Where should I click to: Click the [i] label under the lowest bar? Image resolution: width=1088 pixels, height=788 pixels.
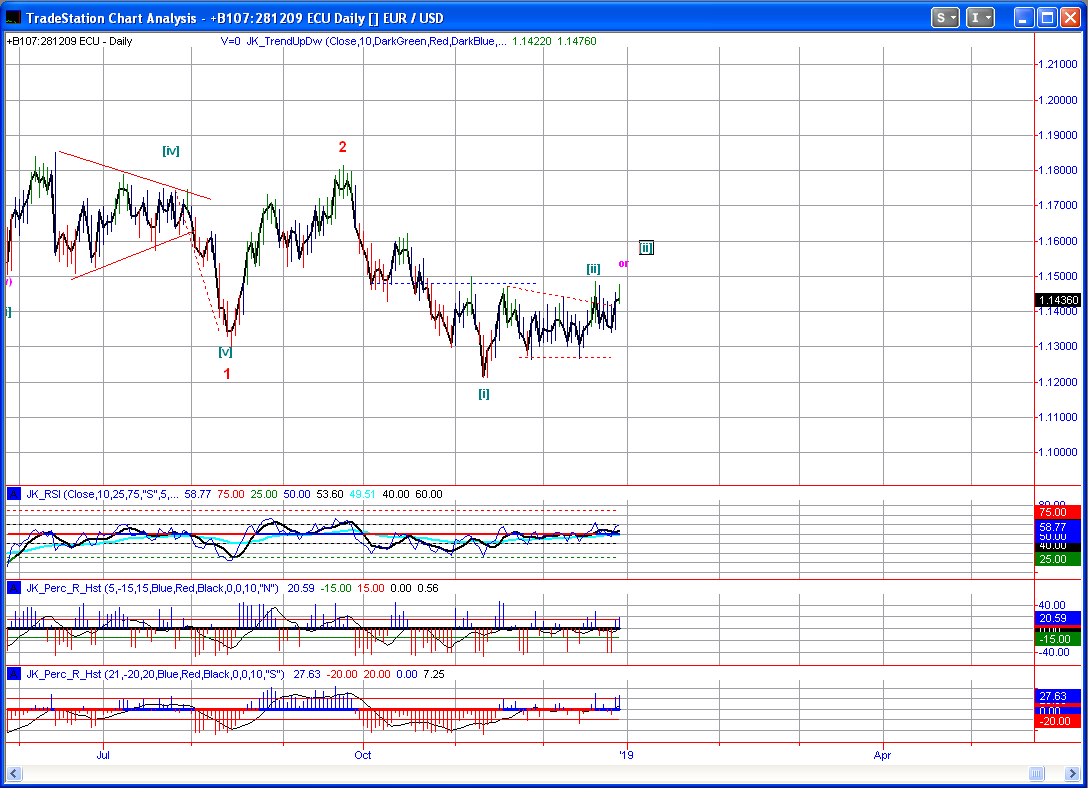(484, 394)
